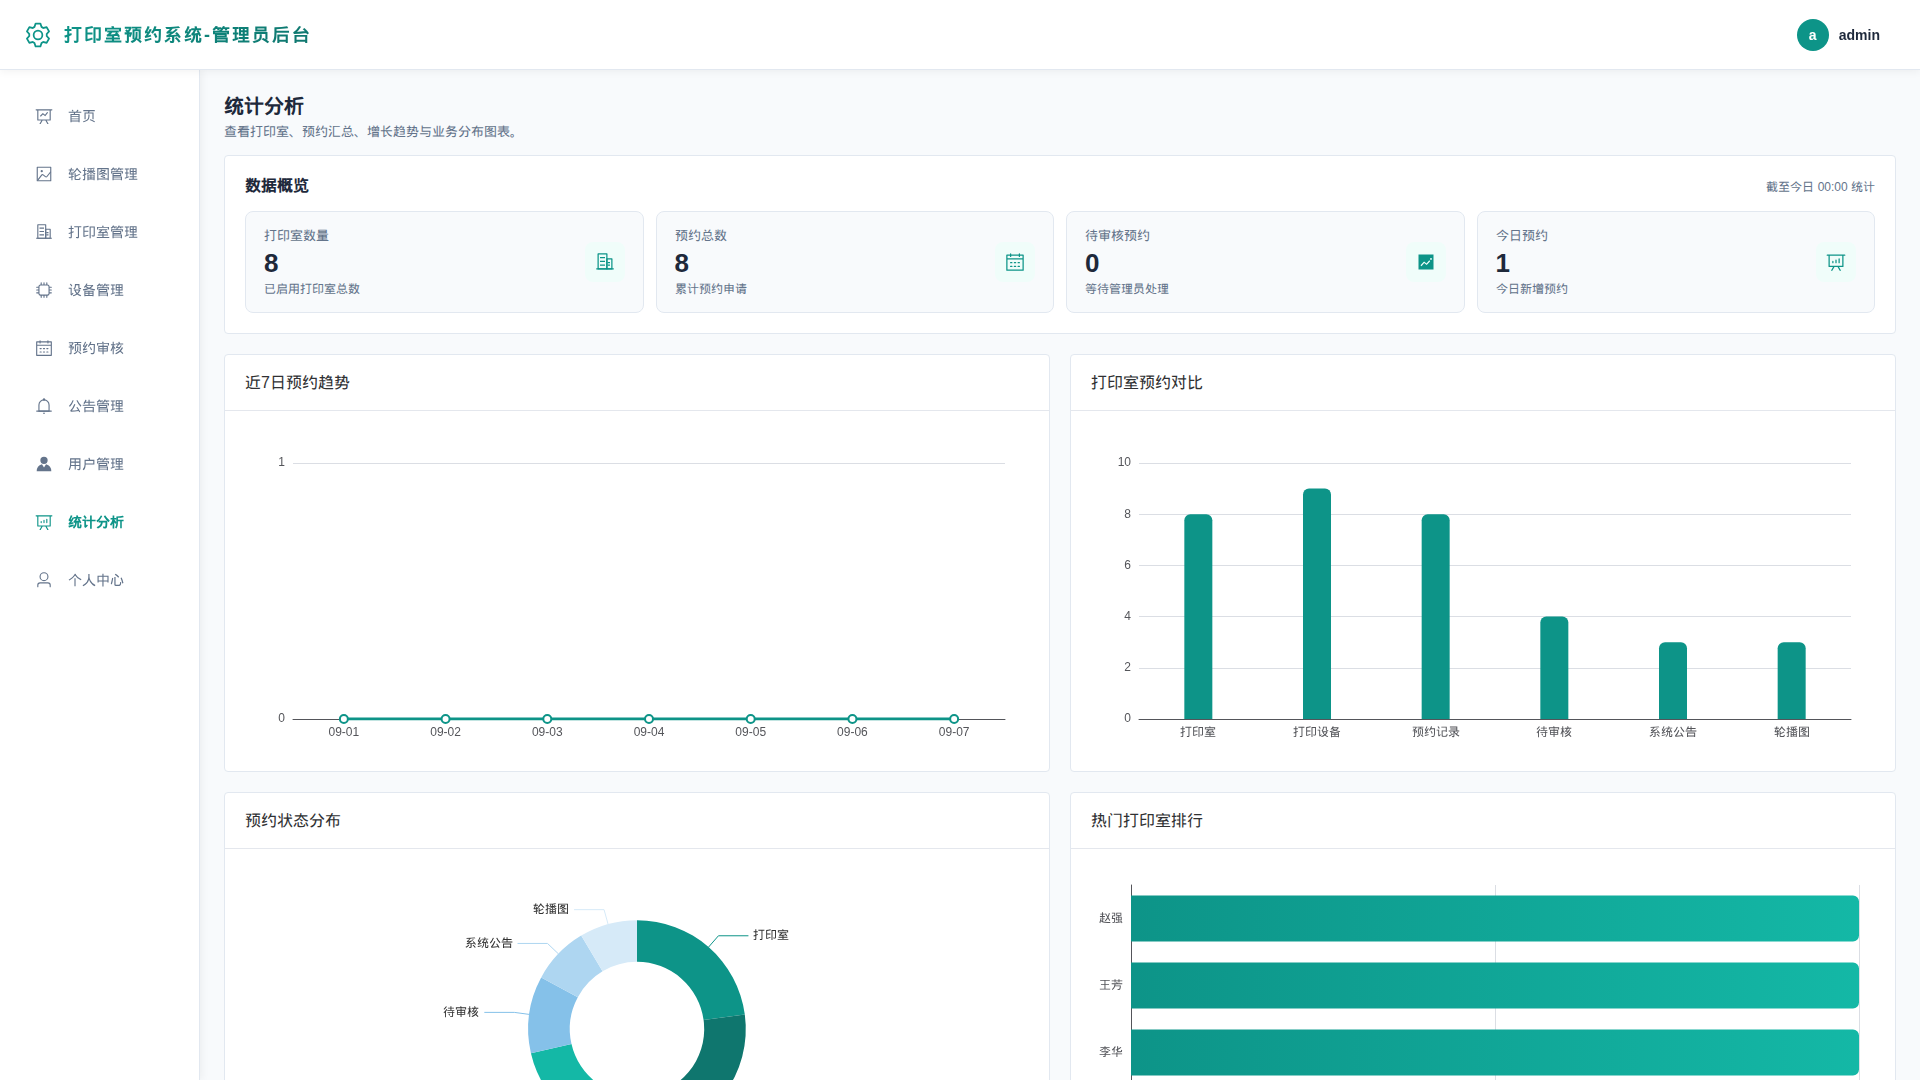Viewport: 1920px width, 1080px height.
Task: Click the 09-01 point on trend line
Action: (x=344, y=719)
